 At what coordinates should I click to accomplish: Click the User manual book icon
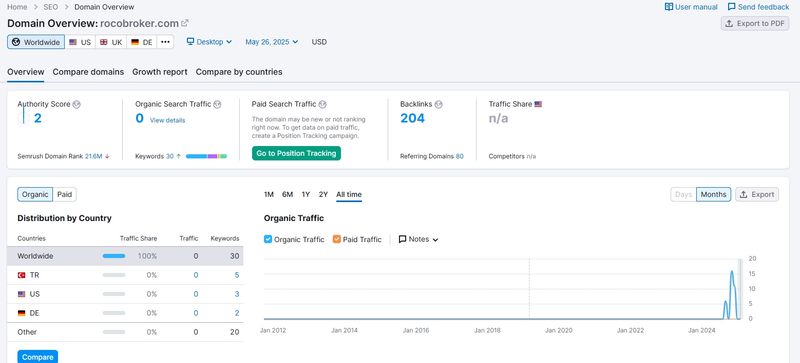point(668,7)
